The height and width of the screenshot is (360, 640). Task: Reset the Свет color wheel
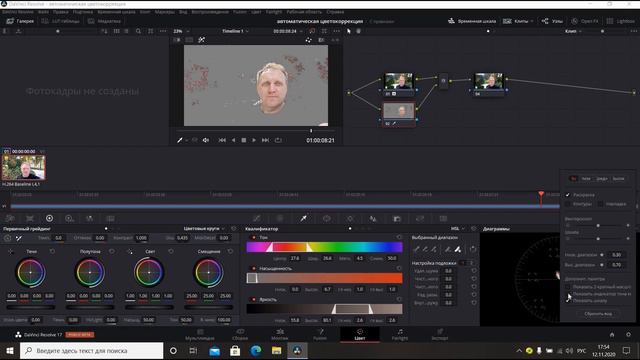[171, 251]
